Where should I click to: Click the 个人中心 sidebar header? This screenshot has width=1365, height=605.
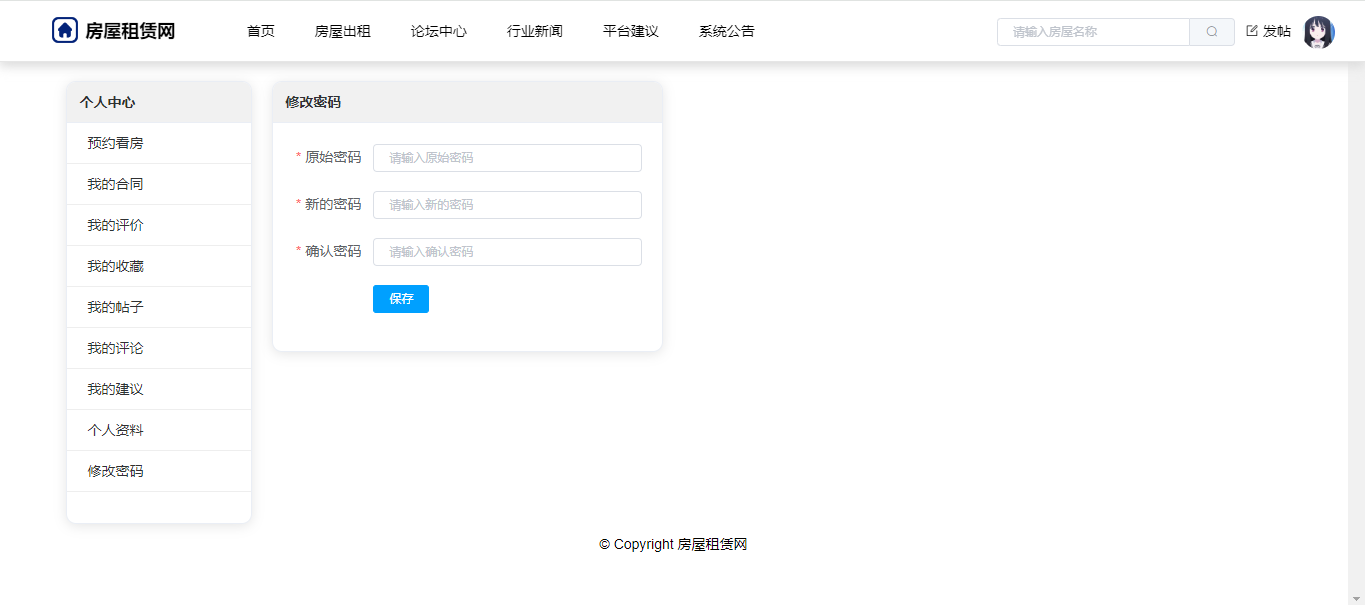pos(159,102)
